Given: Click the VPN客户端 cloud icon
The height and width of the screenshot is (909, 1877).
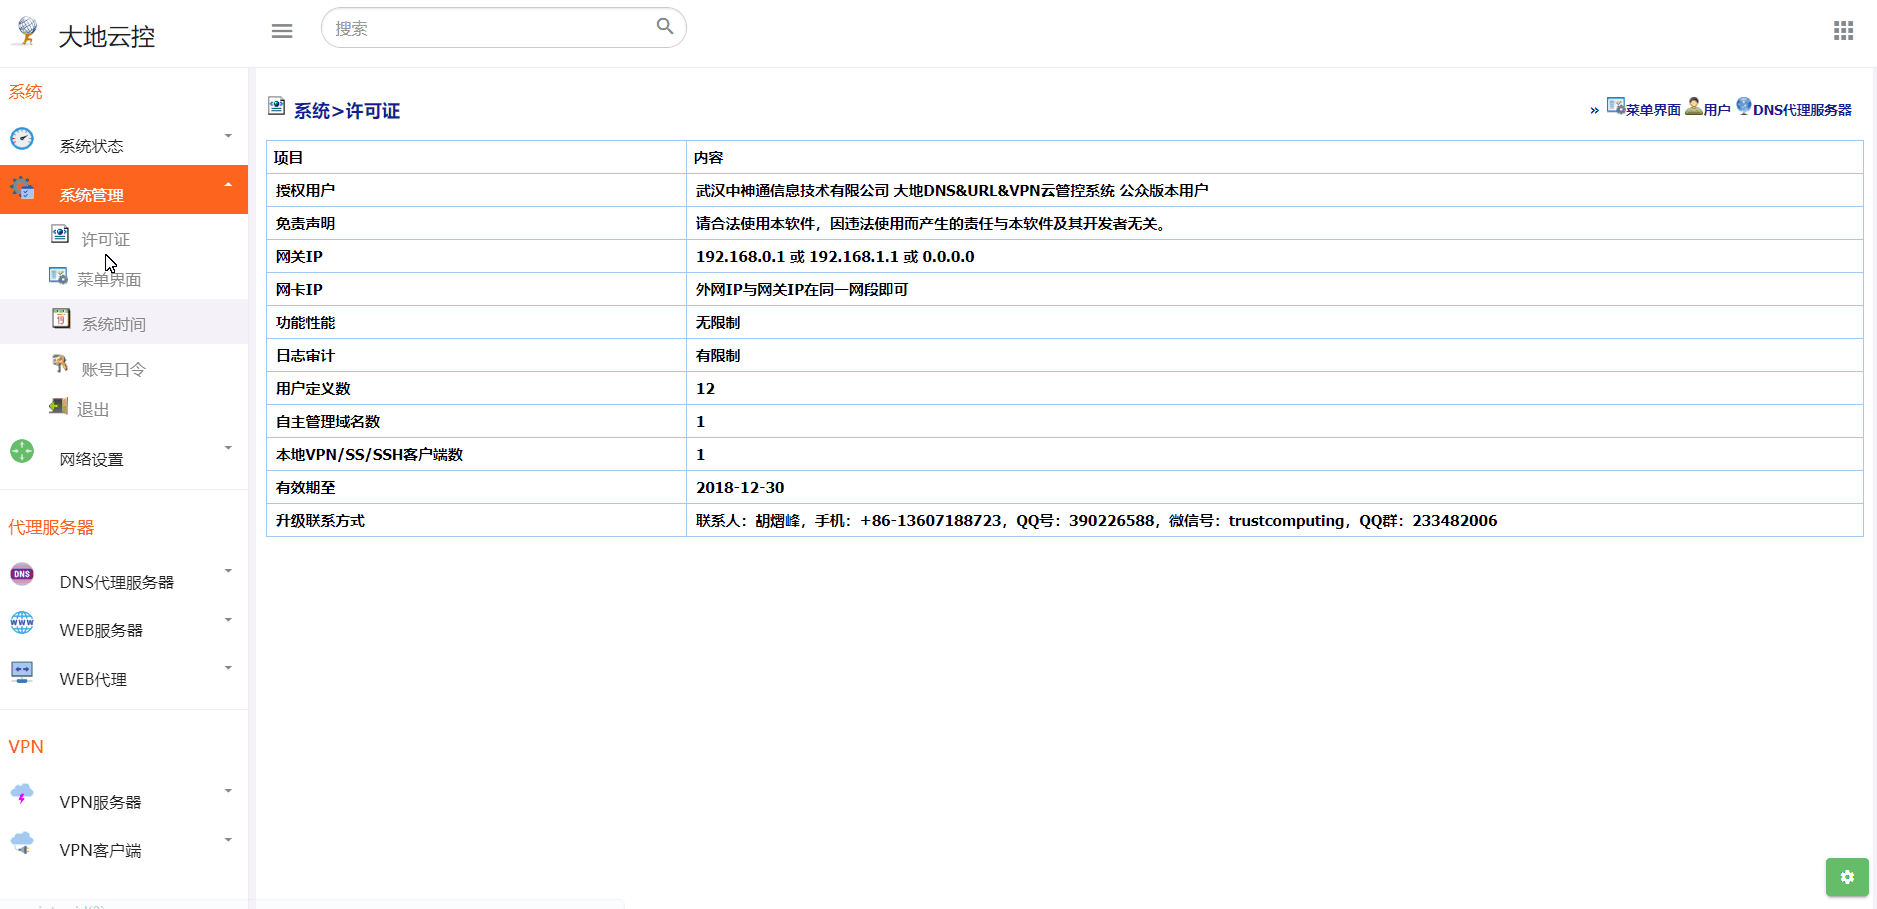Looking at the screenshot, I should click(22, 843).
